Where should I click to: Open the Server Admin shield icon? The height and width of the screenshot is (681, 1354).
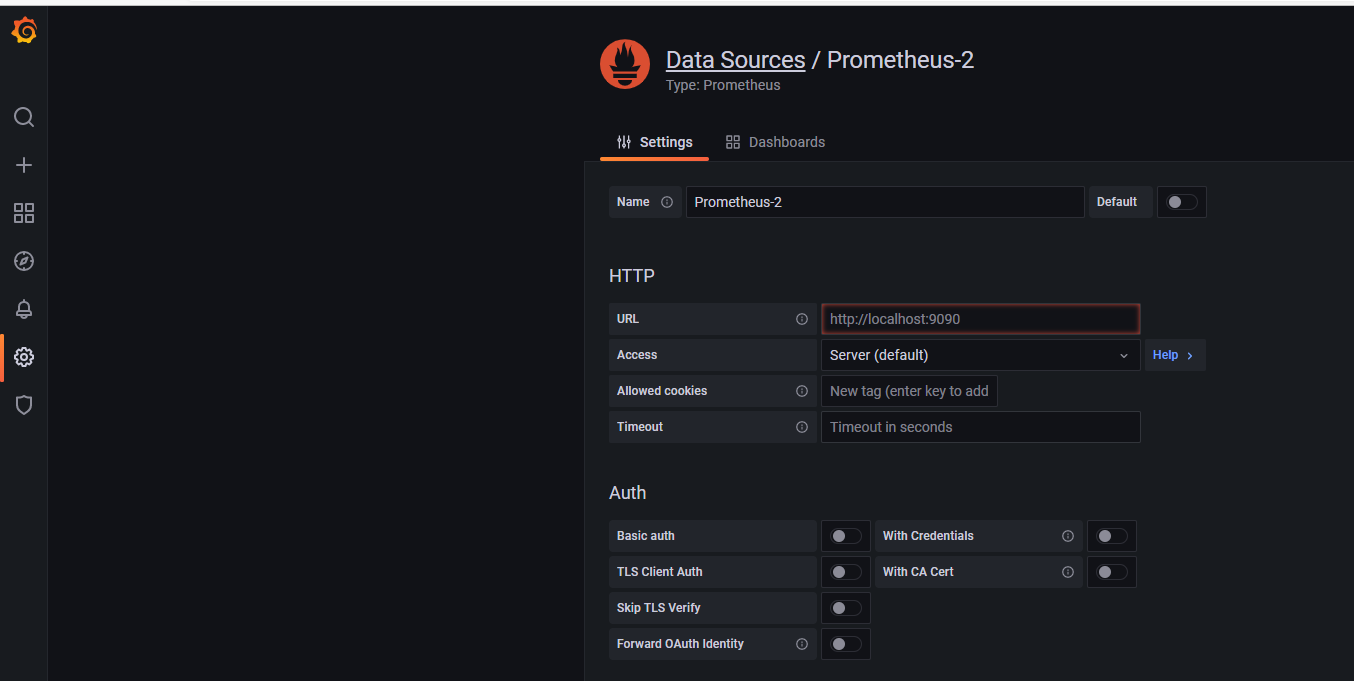24,405
